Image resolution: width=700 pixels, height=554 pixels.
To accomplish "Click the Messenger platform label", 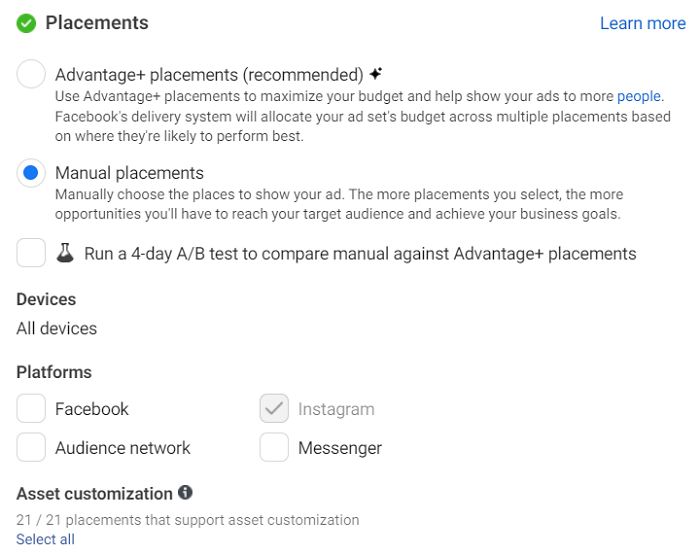I will [340, 448].
